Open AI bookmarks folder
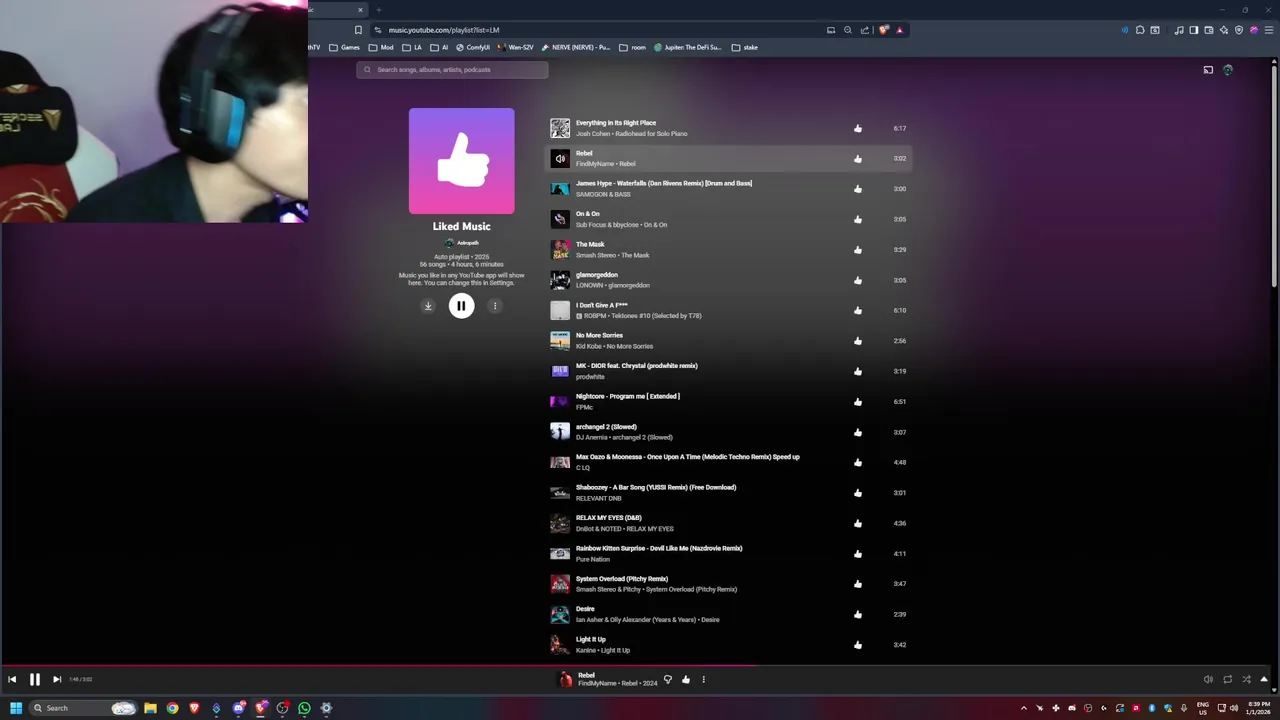This screenshot has width=1280, height=720. coord(439,47)
